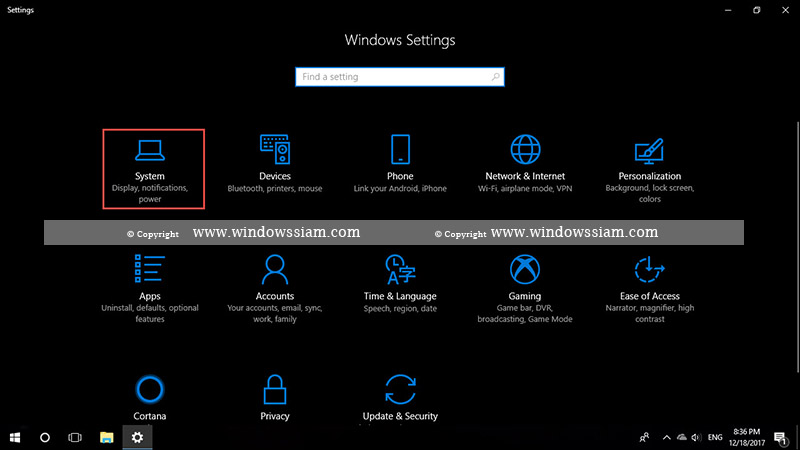This screenshot has height=450, width=800.
Task: Click the Settings window vertical scrollbar
Action: coord(797,247)
